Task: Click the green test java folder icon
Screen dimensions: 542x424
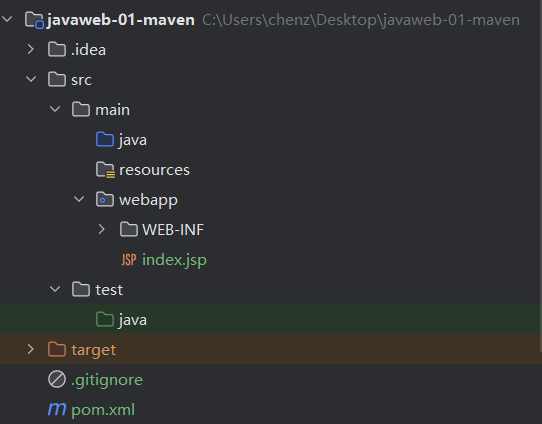Action: tap(105, 319)
